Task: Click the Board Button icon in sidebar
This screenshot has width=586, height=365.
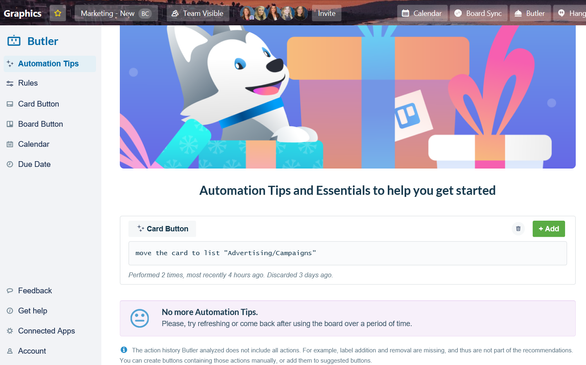Action: click(x=10, y=124)
